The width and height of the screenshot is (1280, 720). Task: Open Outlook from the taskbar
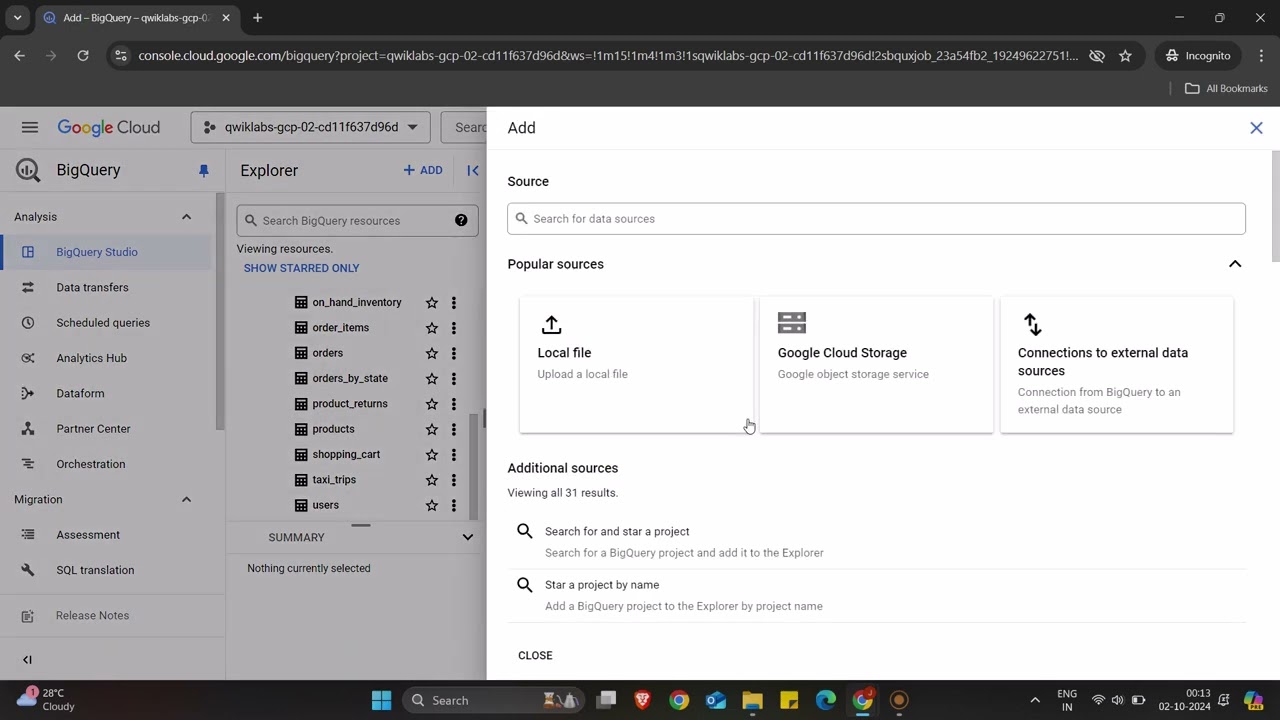(x=715, y=700)
